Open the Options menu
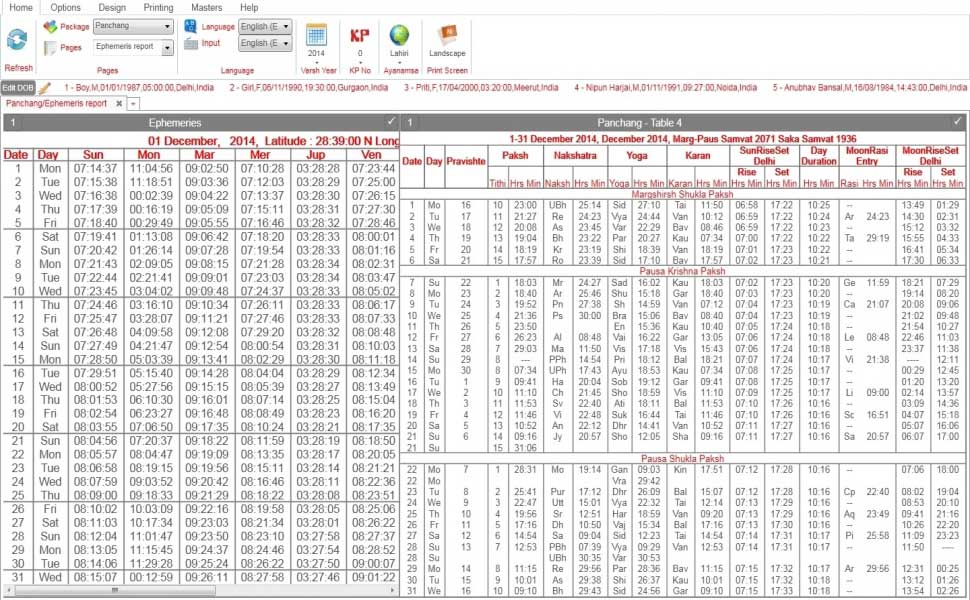This screenshot has height=600, width=970. tap(65, 7)
